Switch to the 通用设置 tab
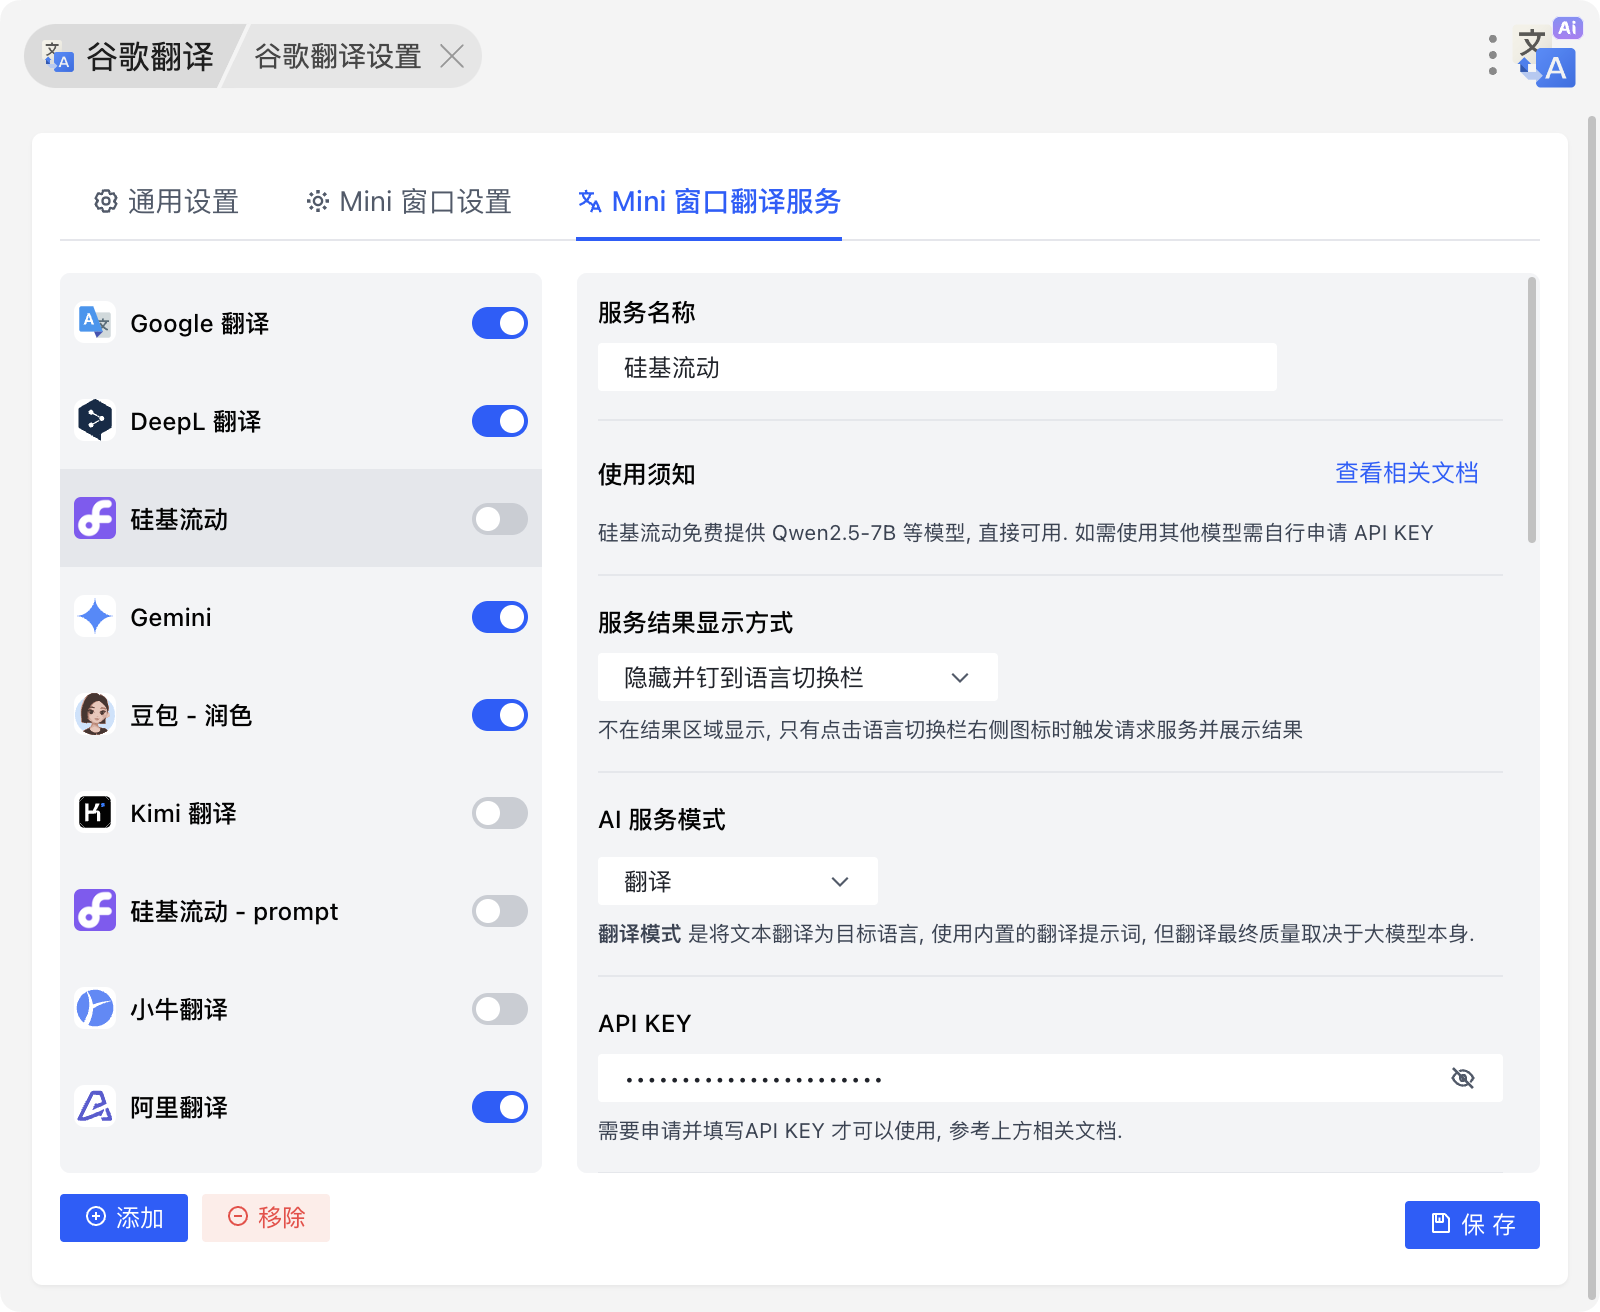This screenshot has width=1600, height=1312. pos(167,202)
